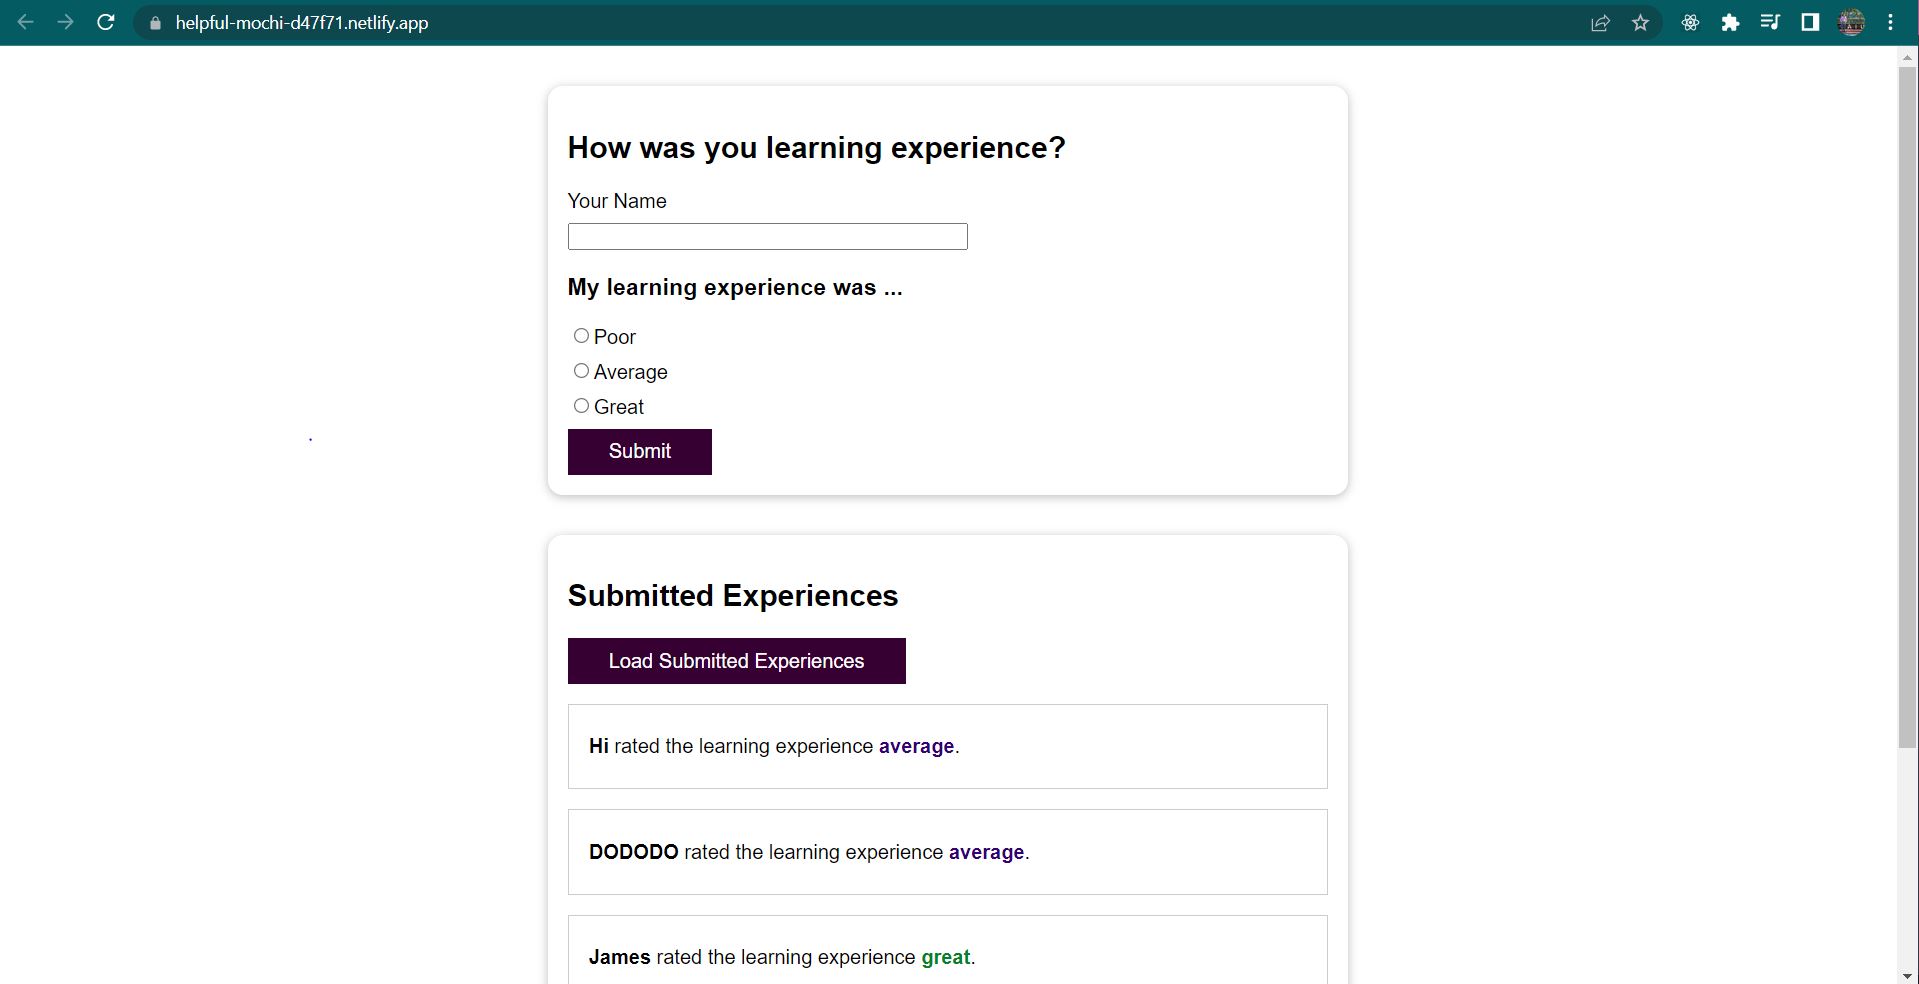
Task: Click the share page icon
Action: [x=1601, y=22]
